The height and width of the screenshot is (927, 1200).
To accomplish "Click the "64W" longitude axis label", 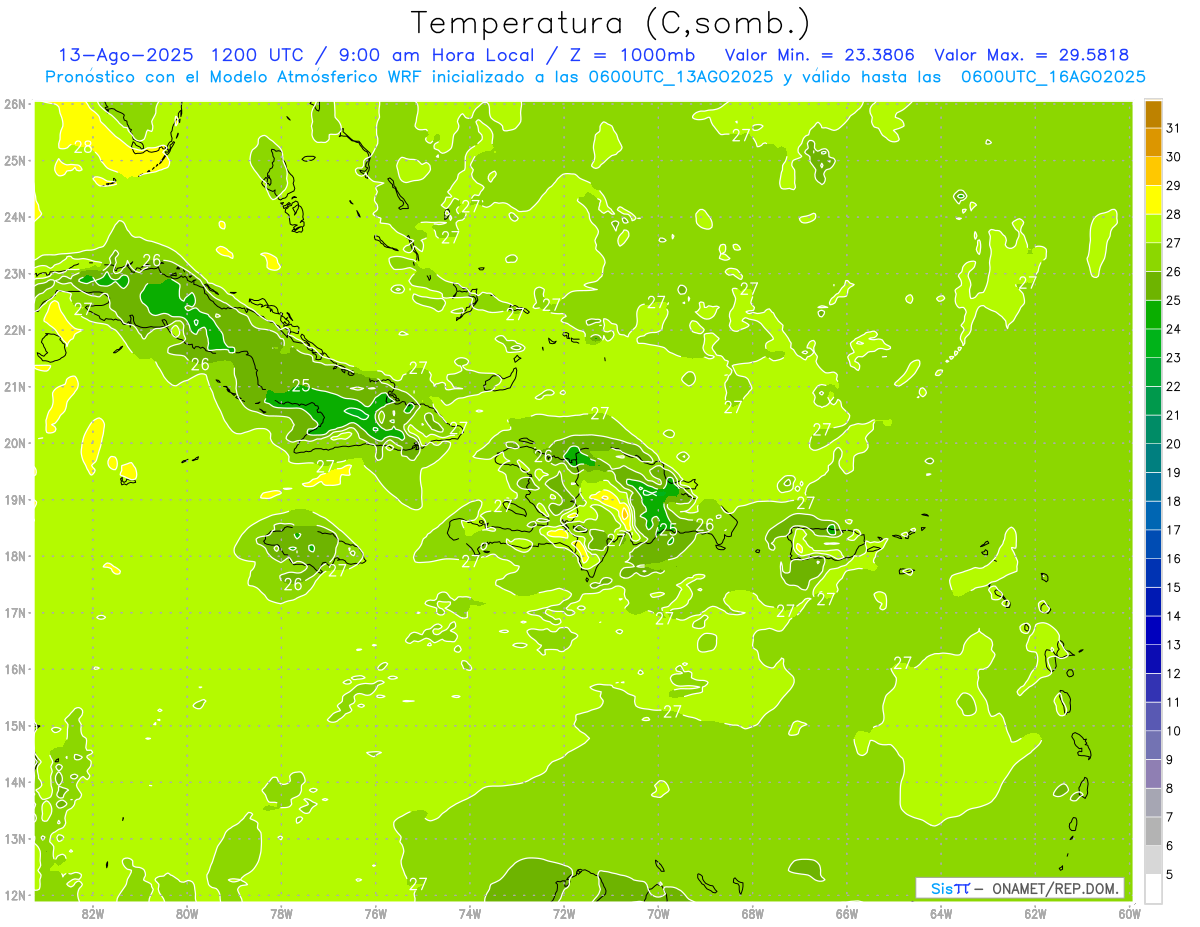I will click(x=941, y=913).
